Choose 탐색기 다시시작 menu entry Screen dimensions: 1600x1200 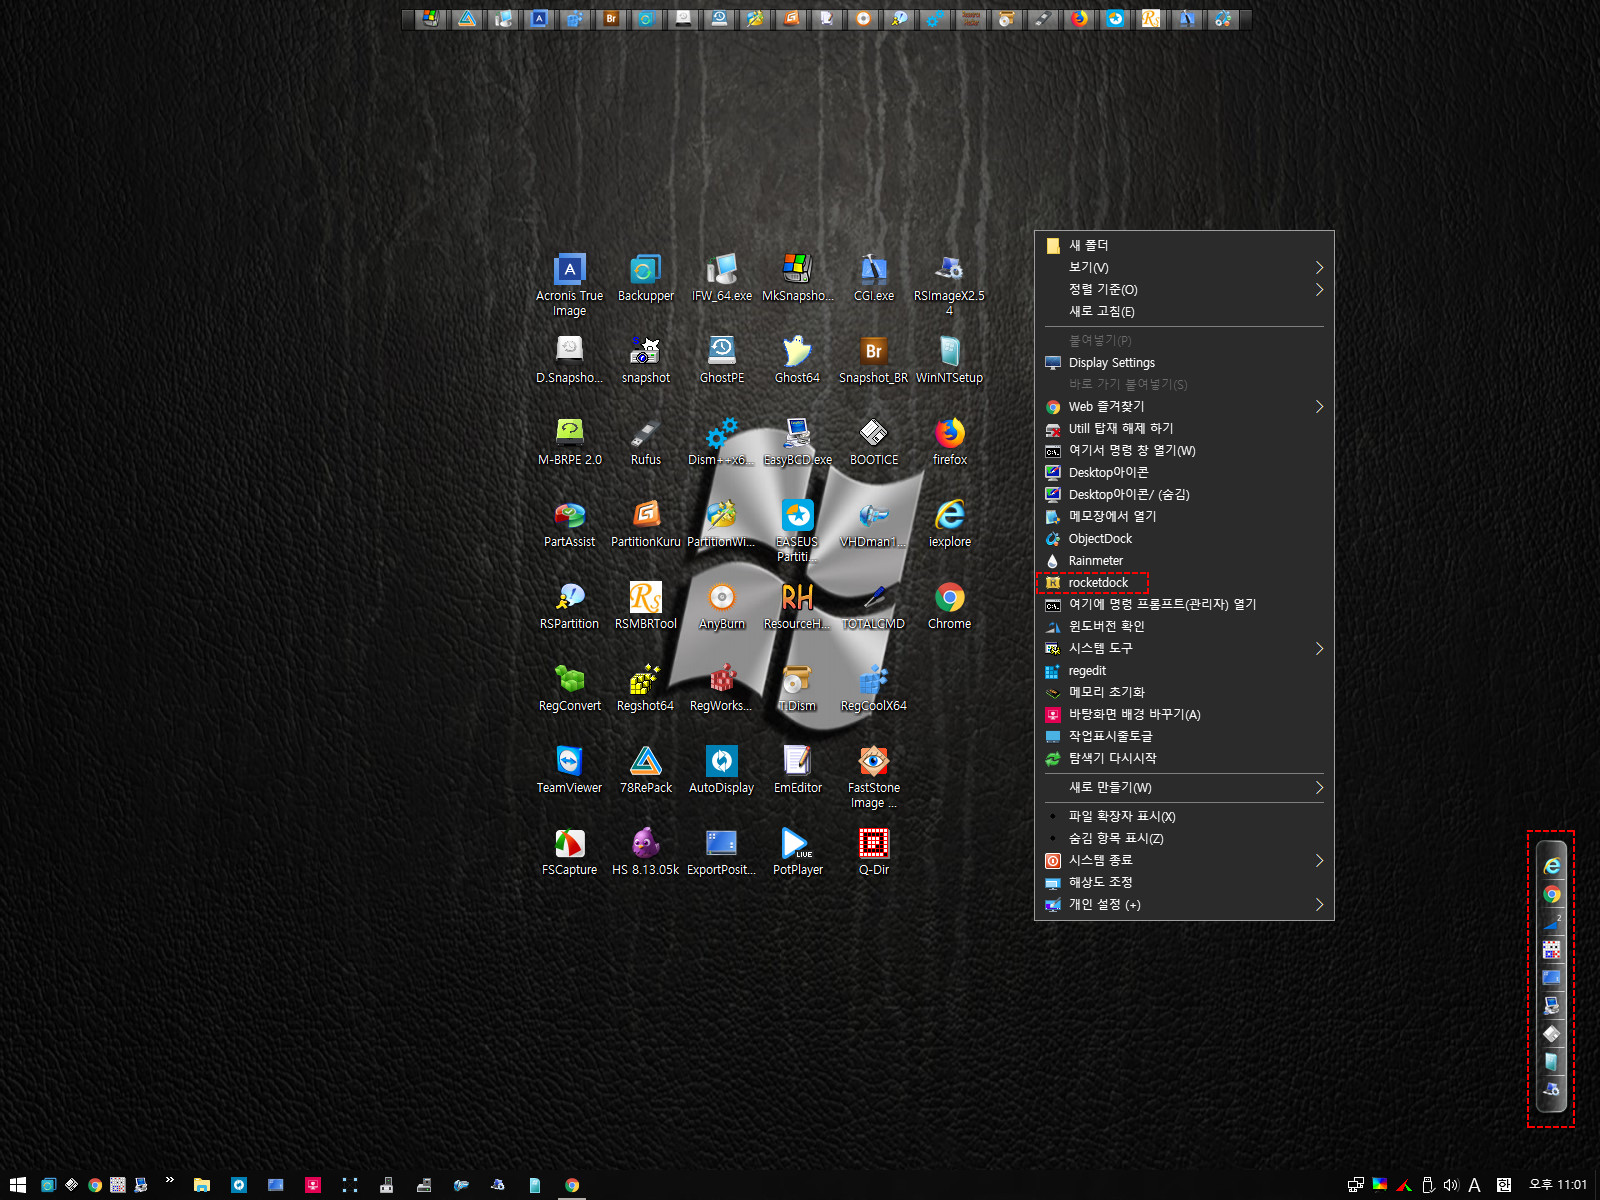[1184, 758]
